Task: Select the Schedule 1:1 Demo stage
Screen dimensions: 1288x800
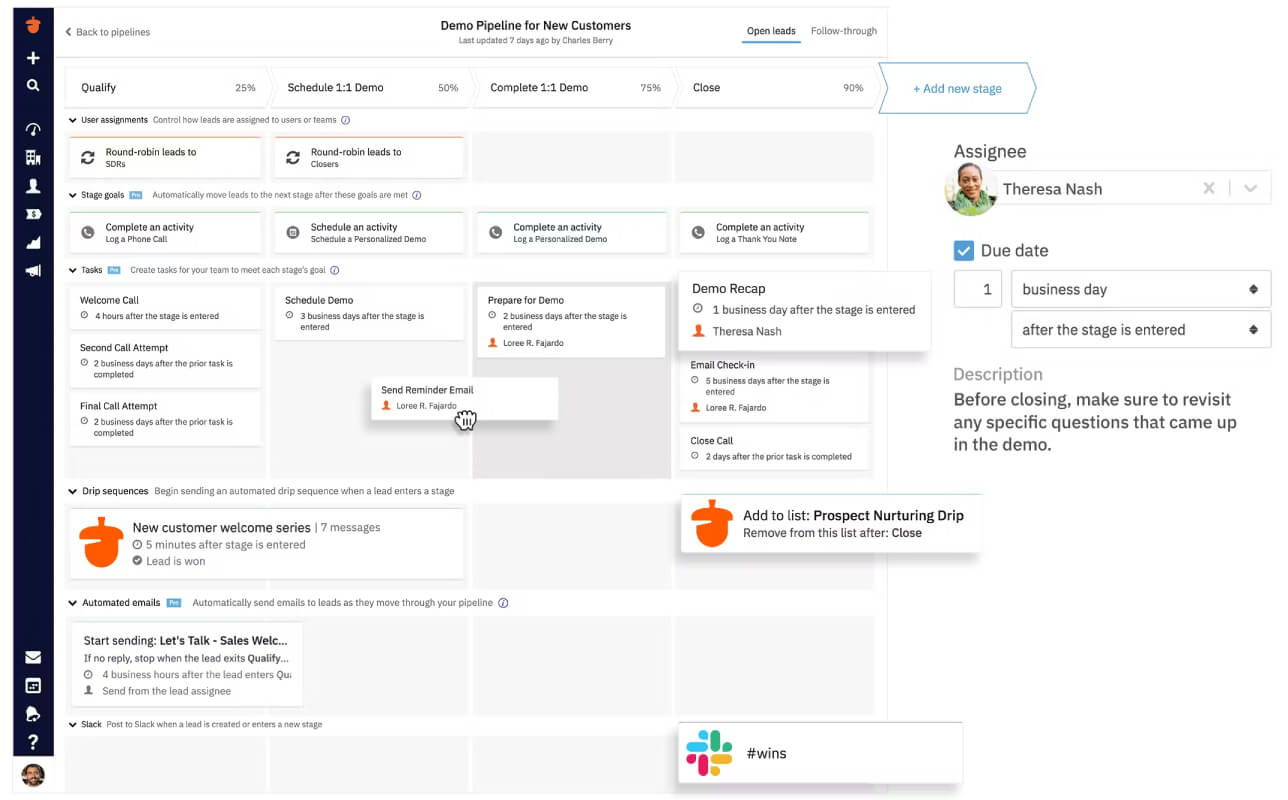Action: [x=372, y=88]
